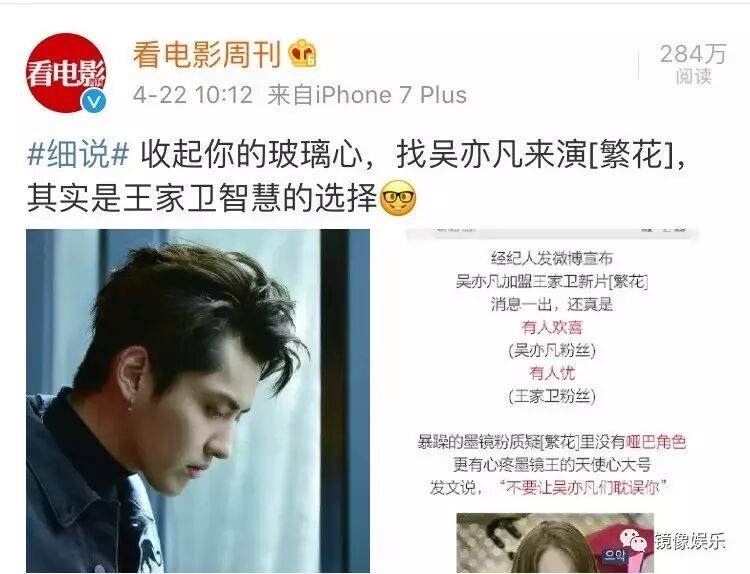Tap the quoted 不要让吴亦凡们耽误你 line
750x574 pixels.
tap(582, 487)
